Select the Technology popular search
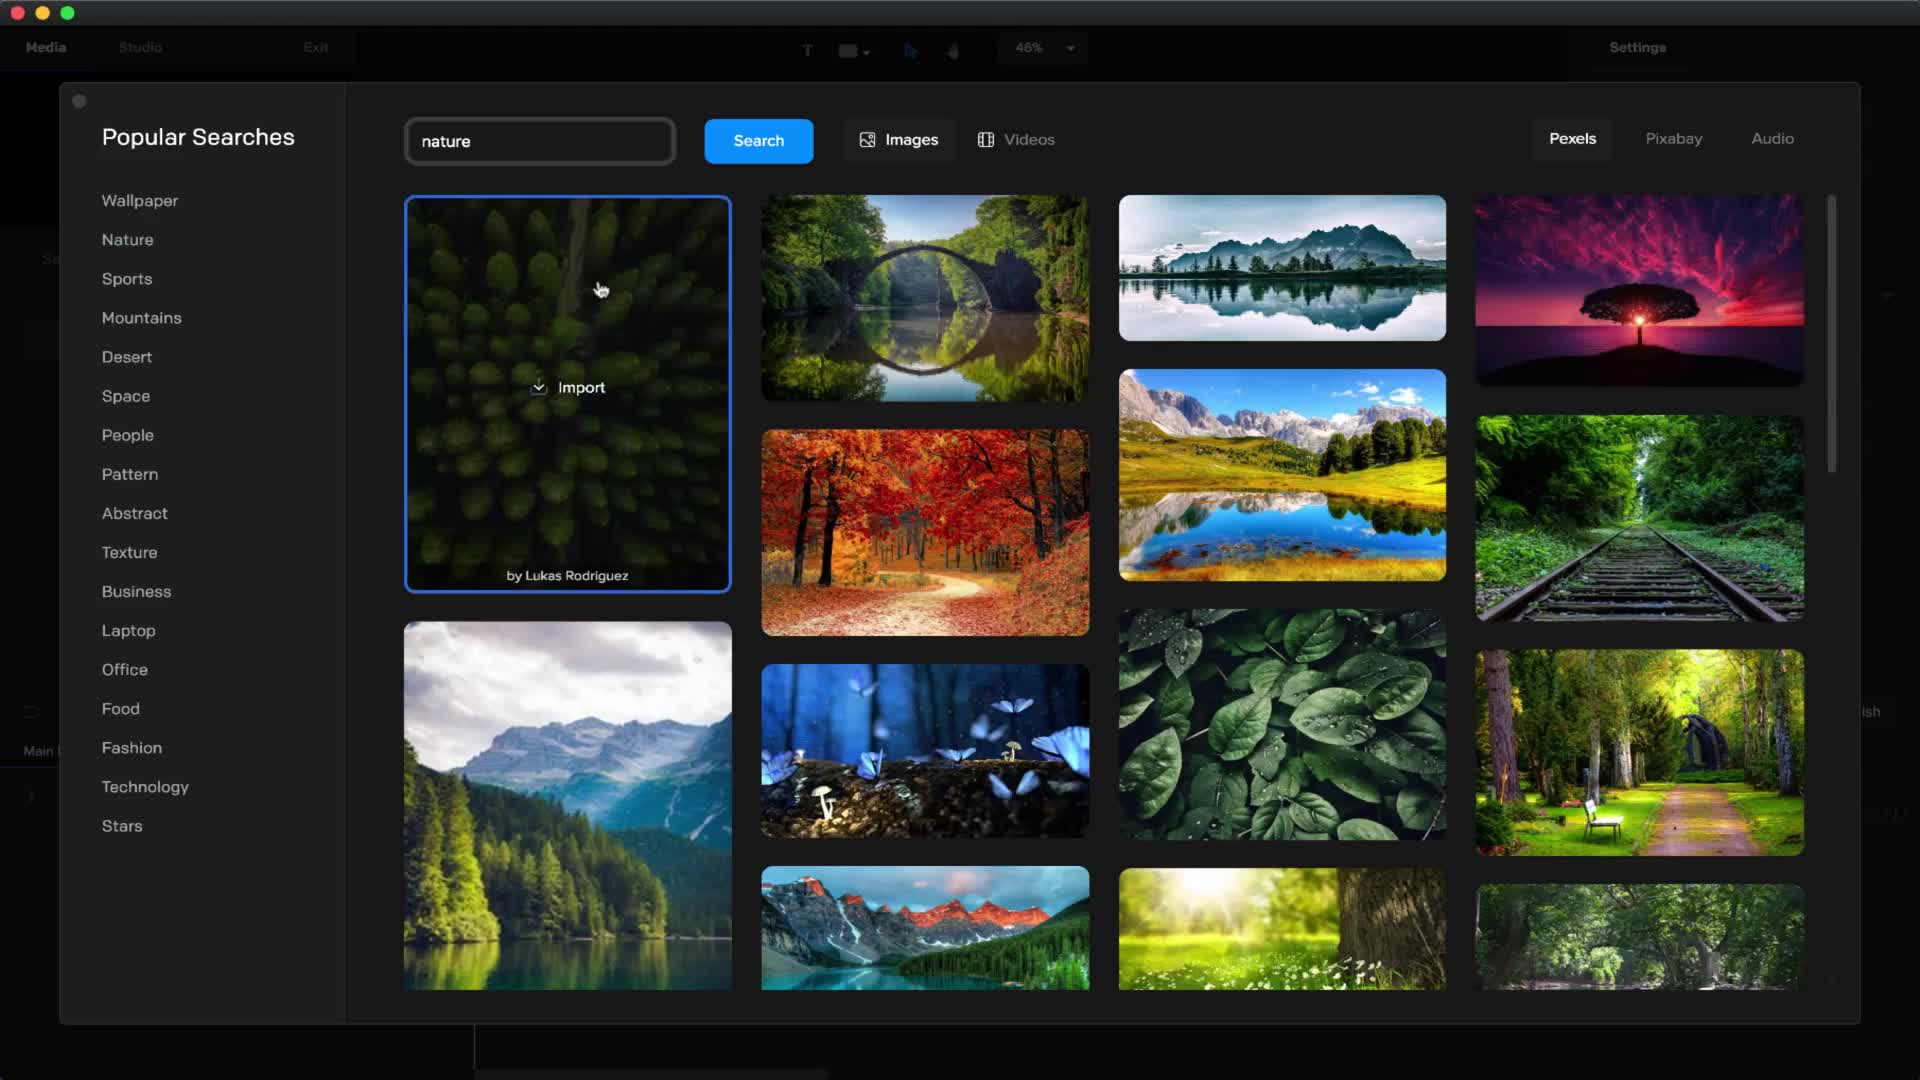1920x1080 pixels. [144, 787]
